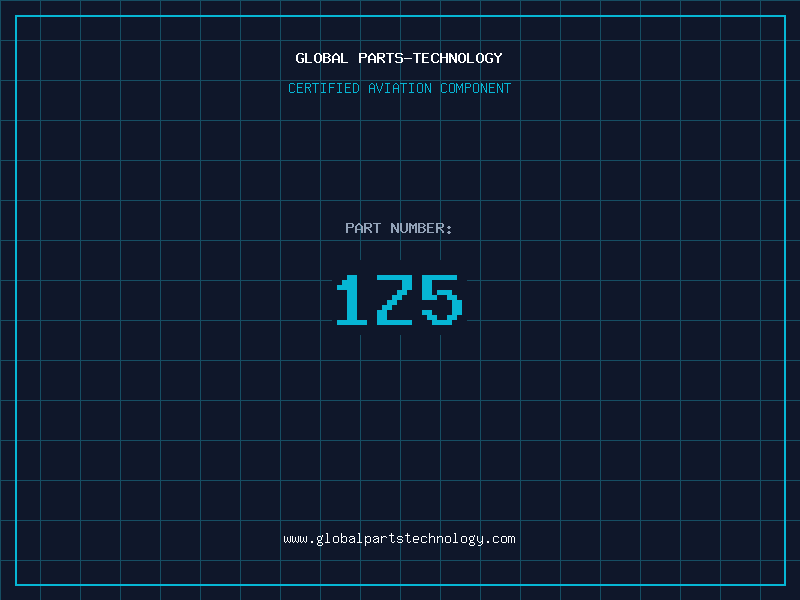The image size is (800, 600).
Task: Click the website link www.globalpartstechnology.com
Action: [399, 539]
